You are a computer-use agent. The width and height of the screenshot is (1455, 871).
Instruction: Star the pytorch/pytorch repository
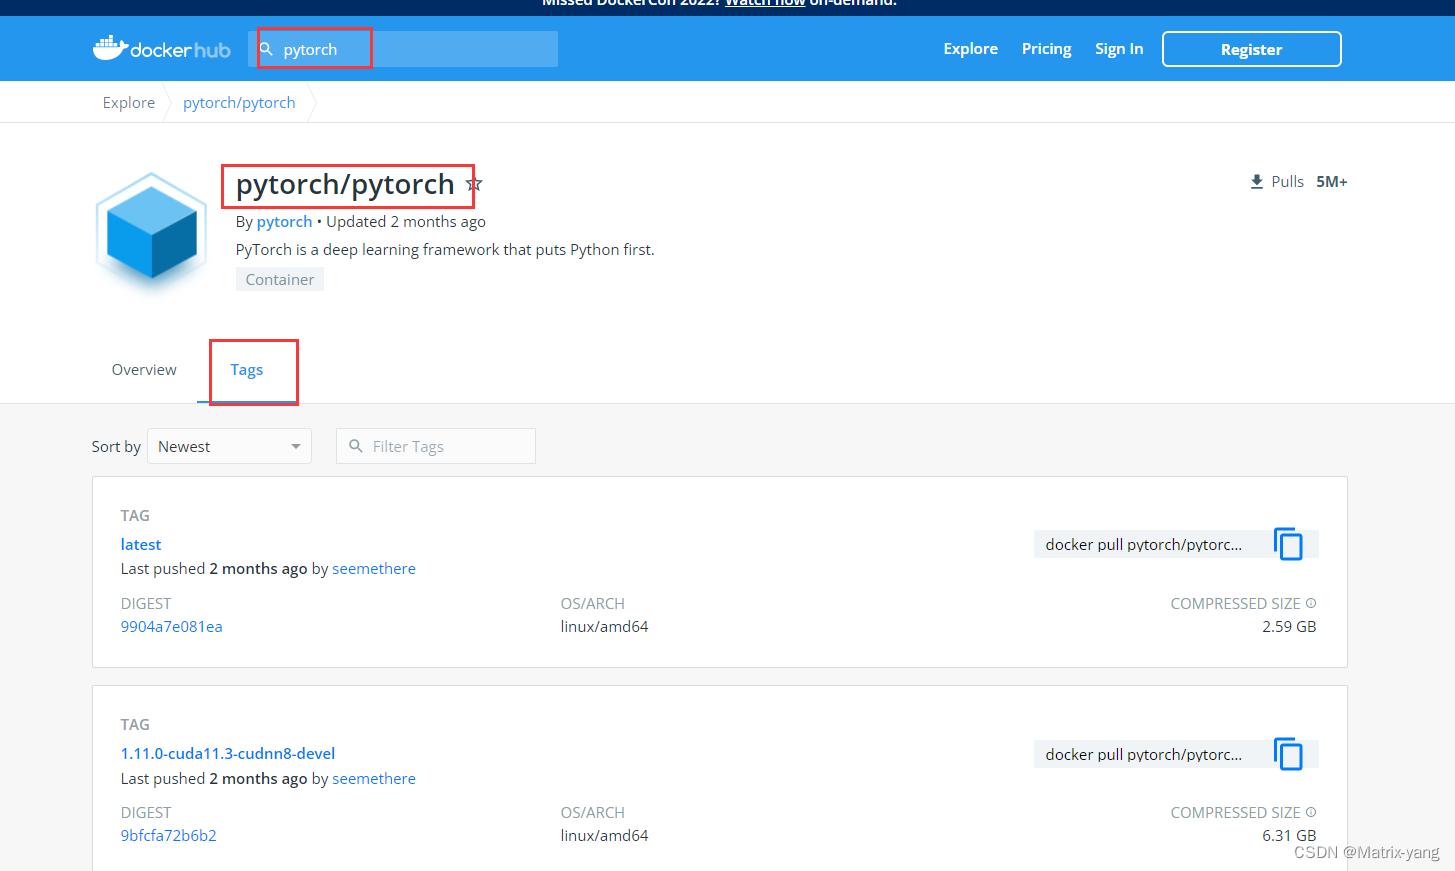[475, 184]
